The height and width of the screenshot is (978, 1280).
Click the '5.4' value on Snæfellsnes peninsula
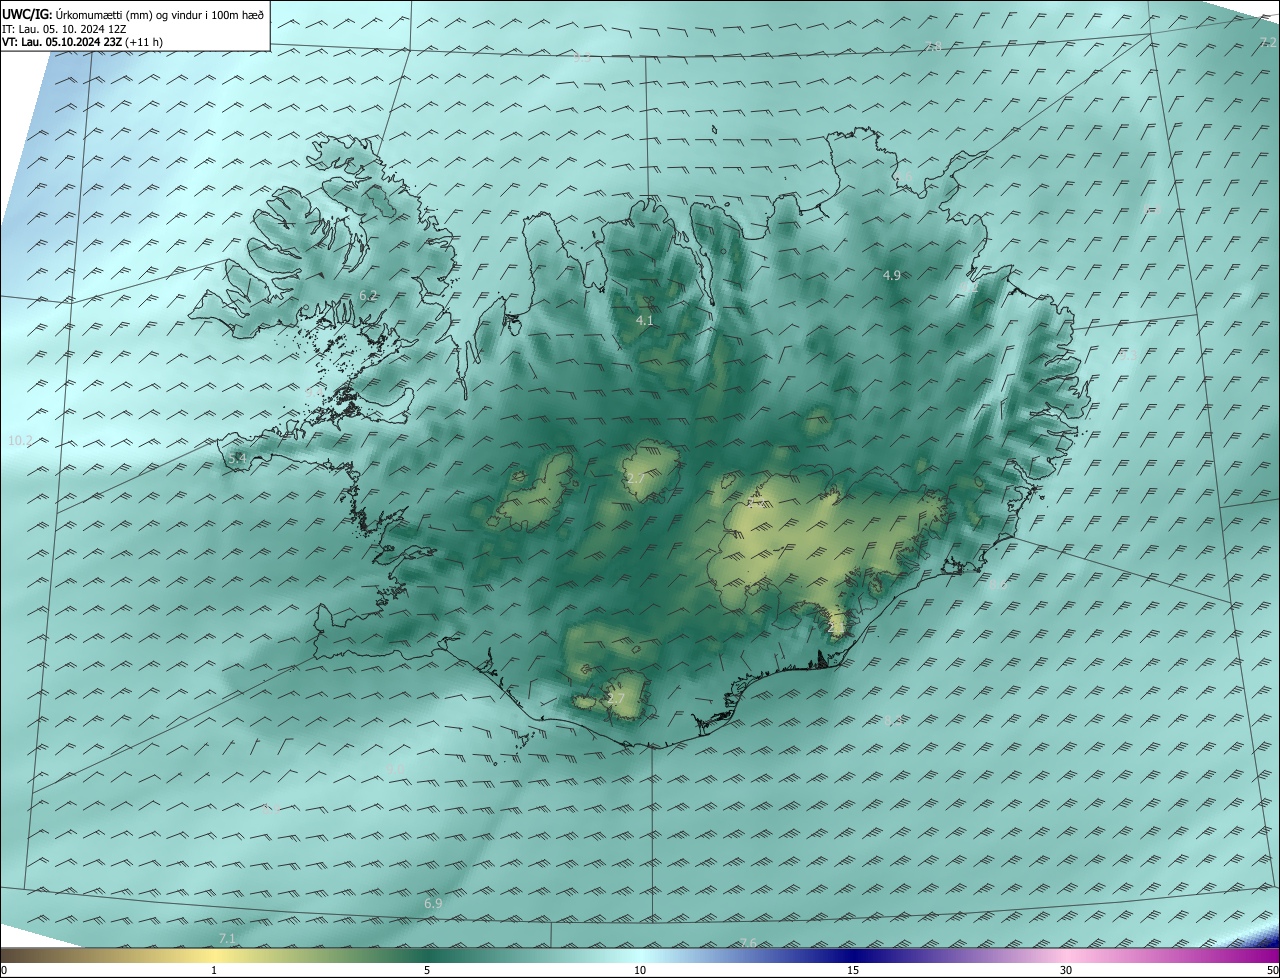pyautogui.click(x=236, y=458)
